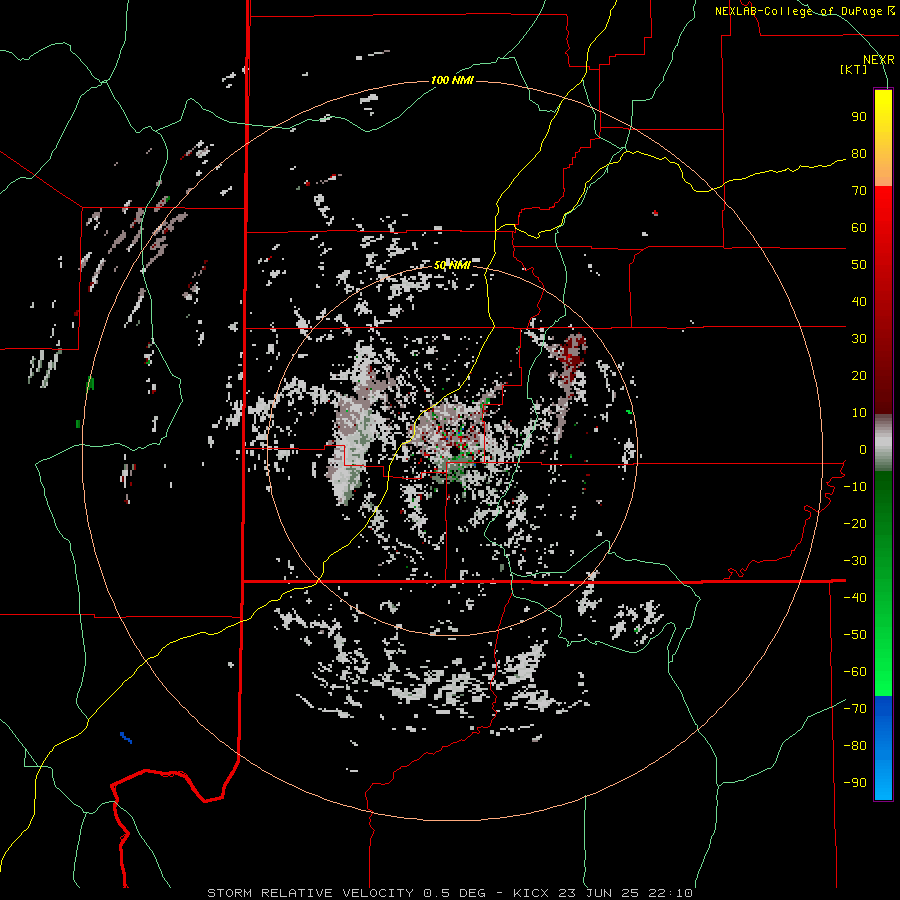Click the 50 value on the velocity scale

[859, 265]
